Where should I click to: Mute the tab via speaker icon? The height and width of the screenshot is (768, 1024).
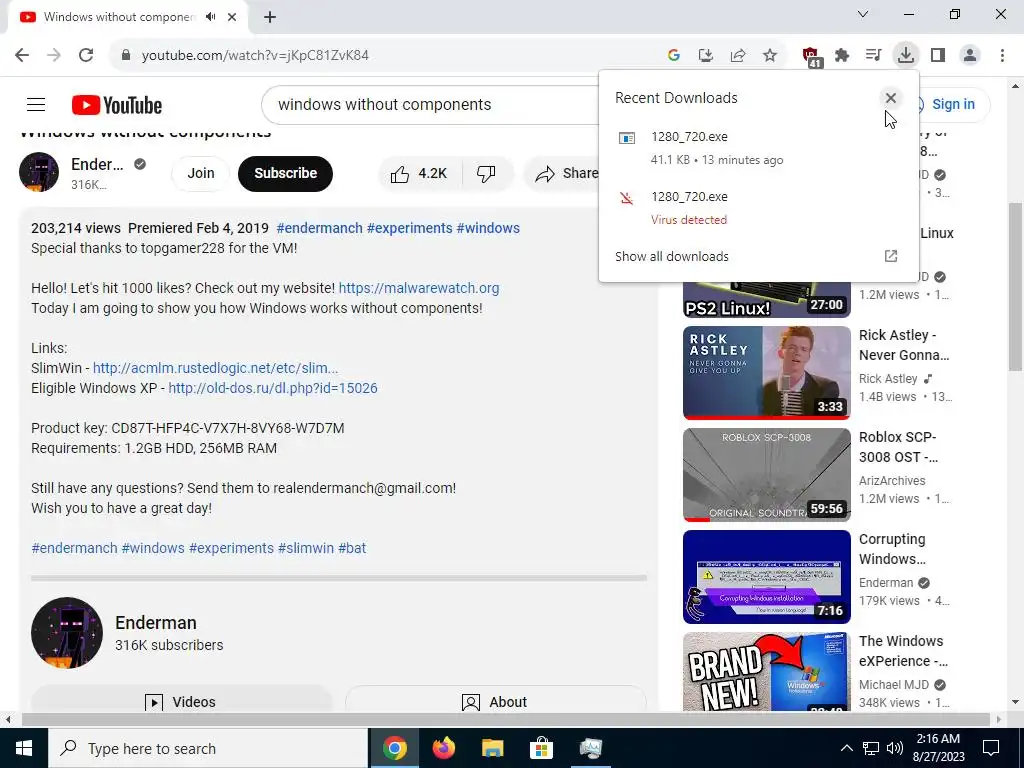pyautogui.click(x=210, y=17)
